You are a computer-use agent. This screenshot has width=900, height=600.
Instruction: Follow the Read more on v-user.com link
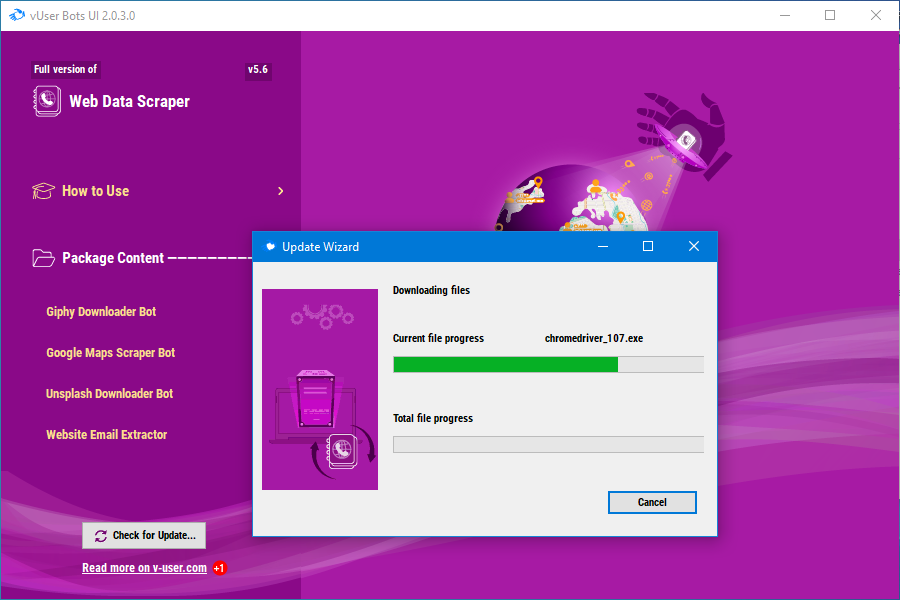(144, 568)
